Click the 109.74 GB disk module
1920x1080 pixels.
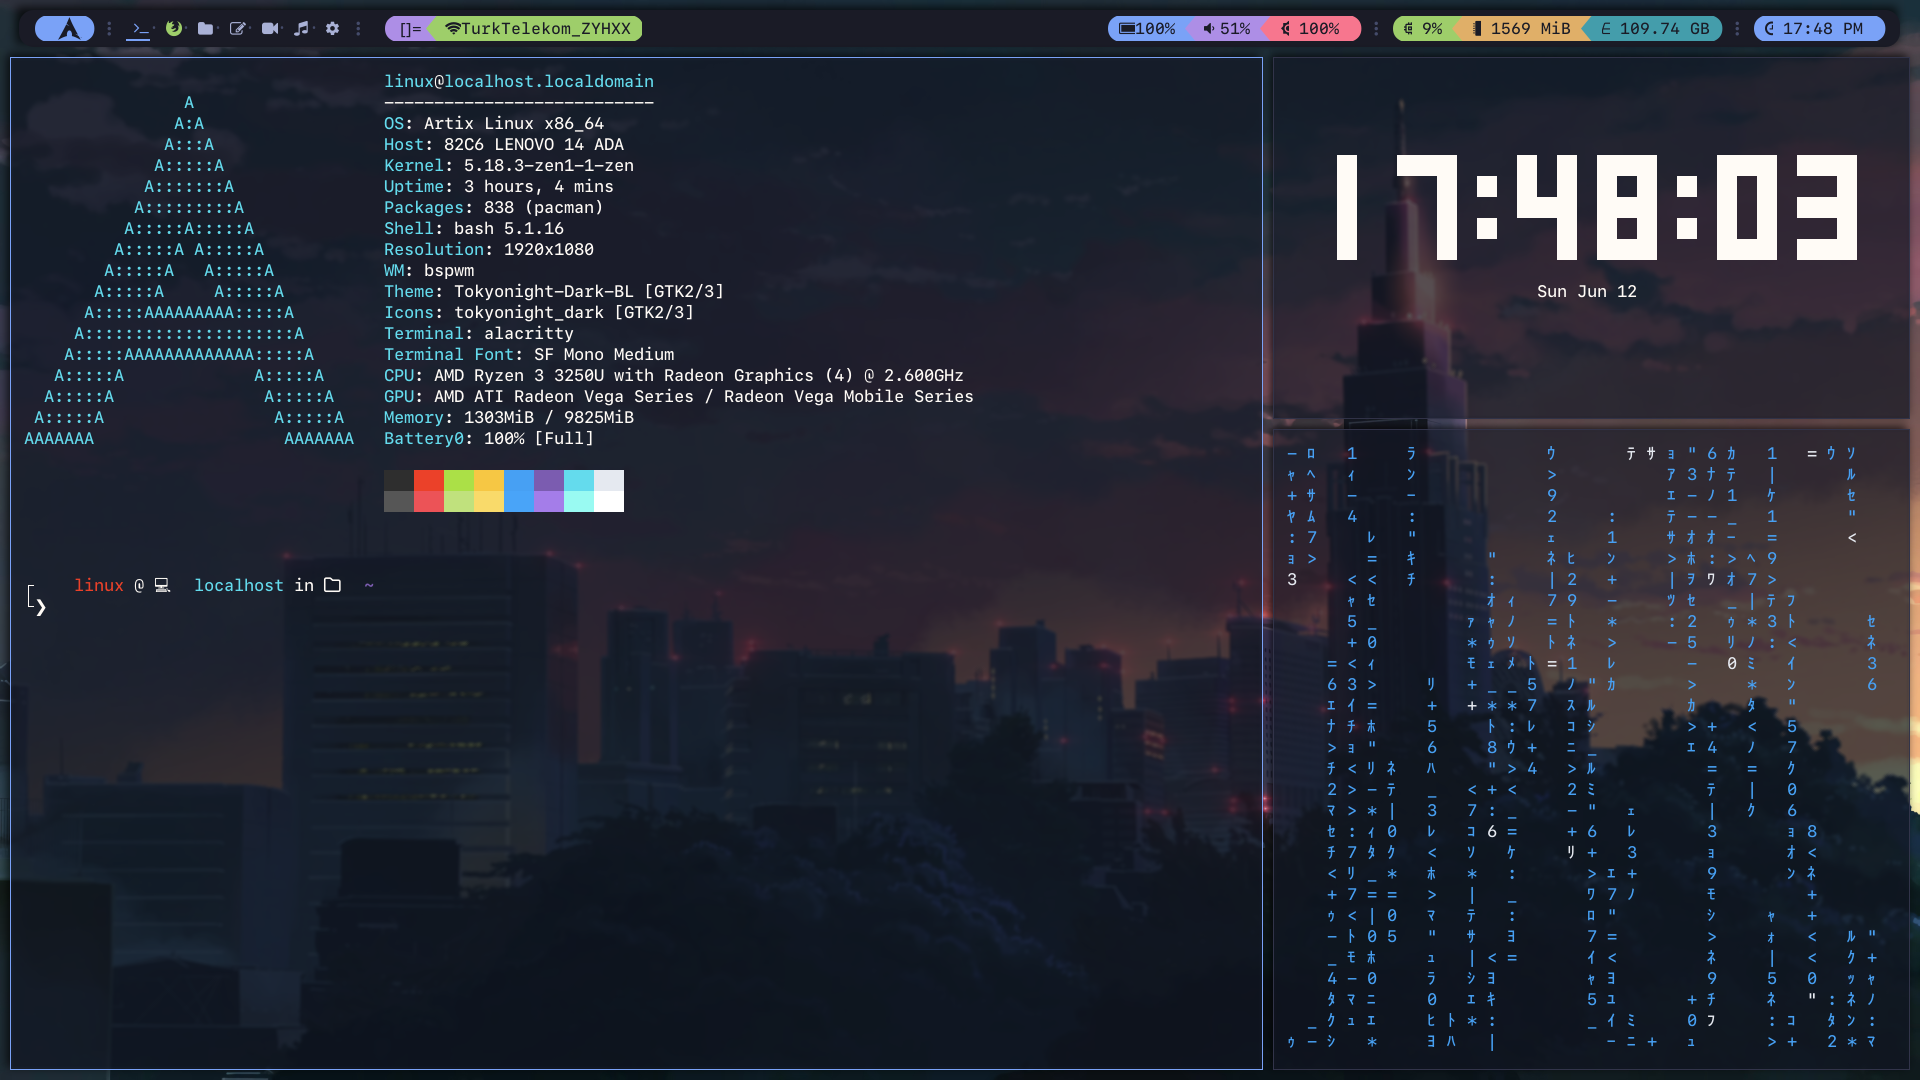[x=1654, y=29]
